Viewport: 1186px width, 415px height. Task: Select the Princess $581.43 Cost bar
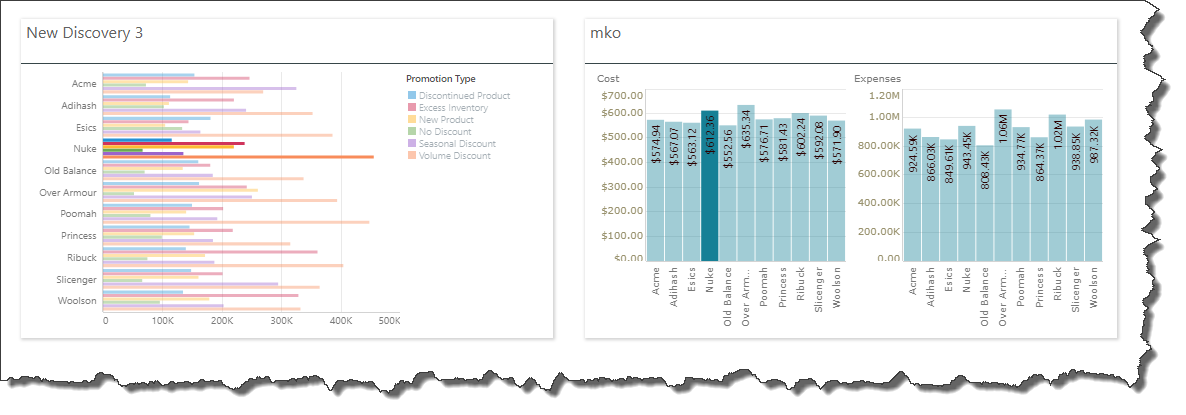(x=782, y=190)
